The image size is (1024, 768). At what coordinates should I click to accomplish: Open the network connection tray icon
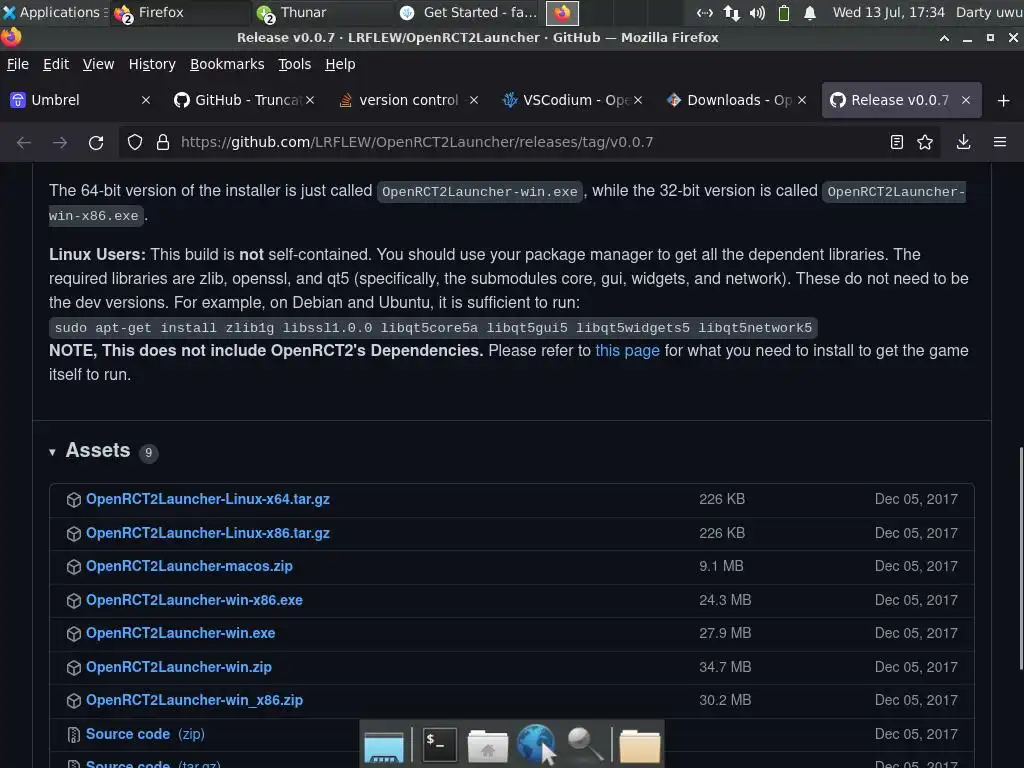[731, 12]
